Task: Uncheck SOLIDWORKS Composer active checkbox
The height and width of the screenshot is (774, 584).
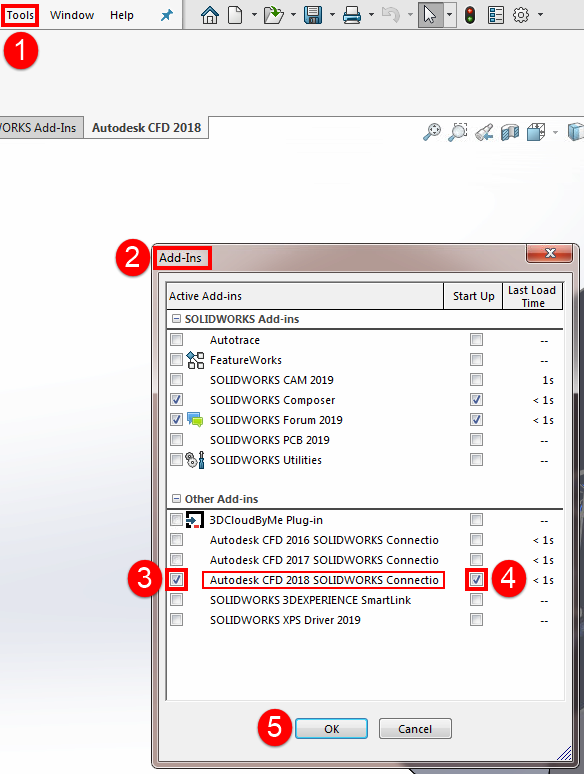Action: pyautogui.click(x=176, y=399)
